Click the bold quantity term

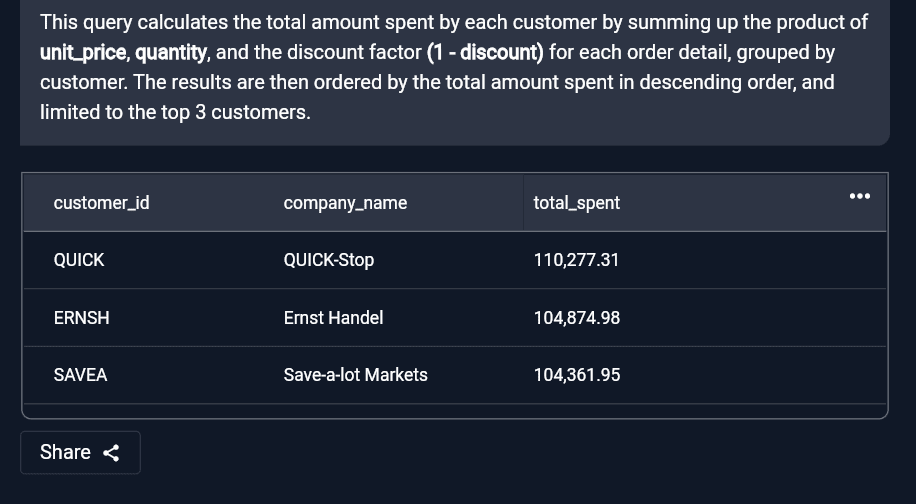pyautogui.click(x=171, y=52)
